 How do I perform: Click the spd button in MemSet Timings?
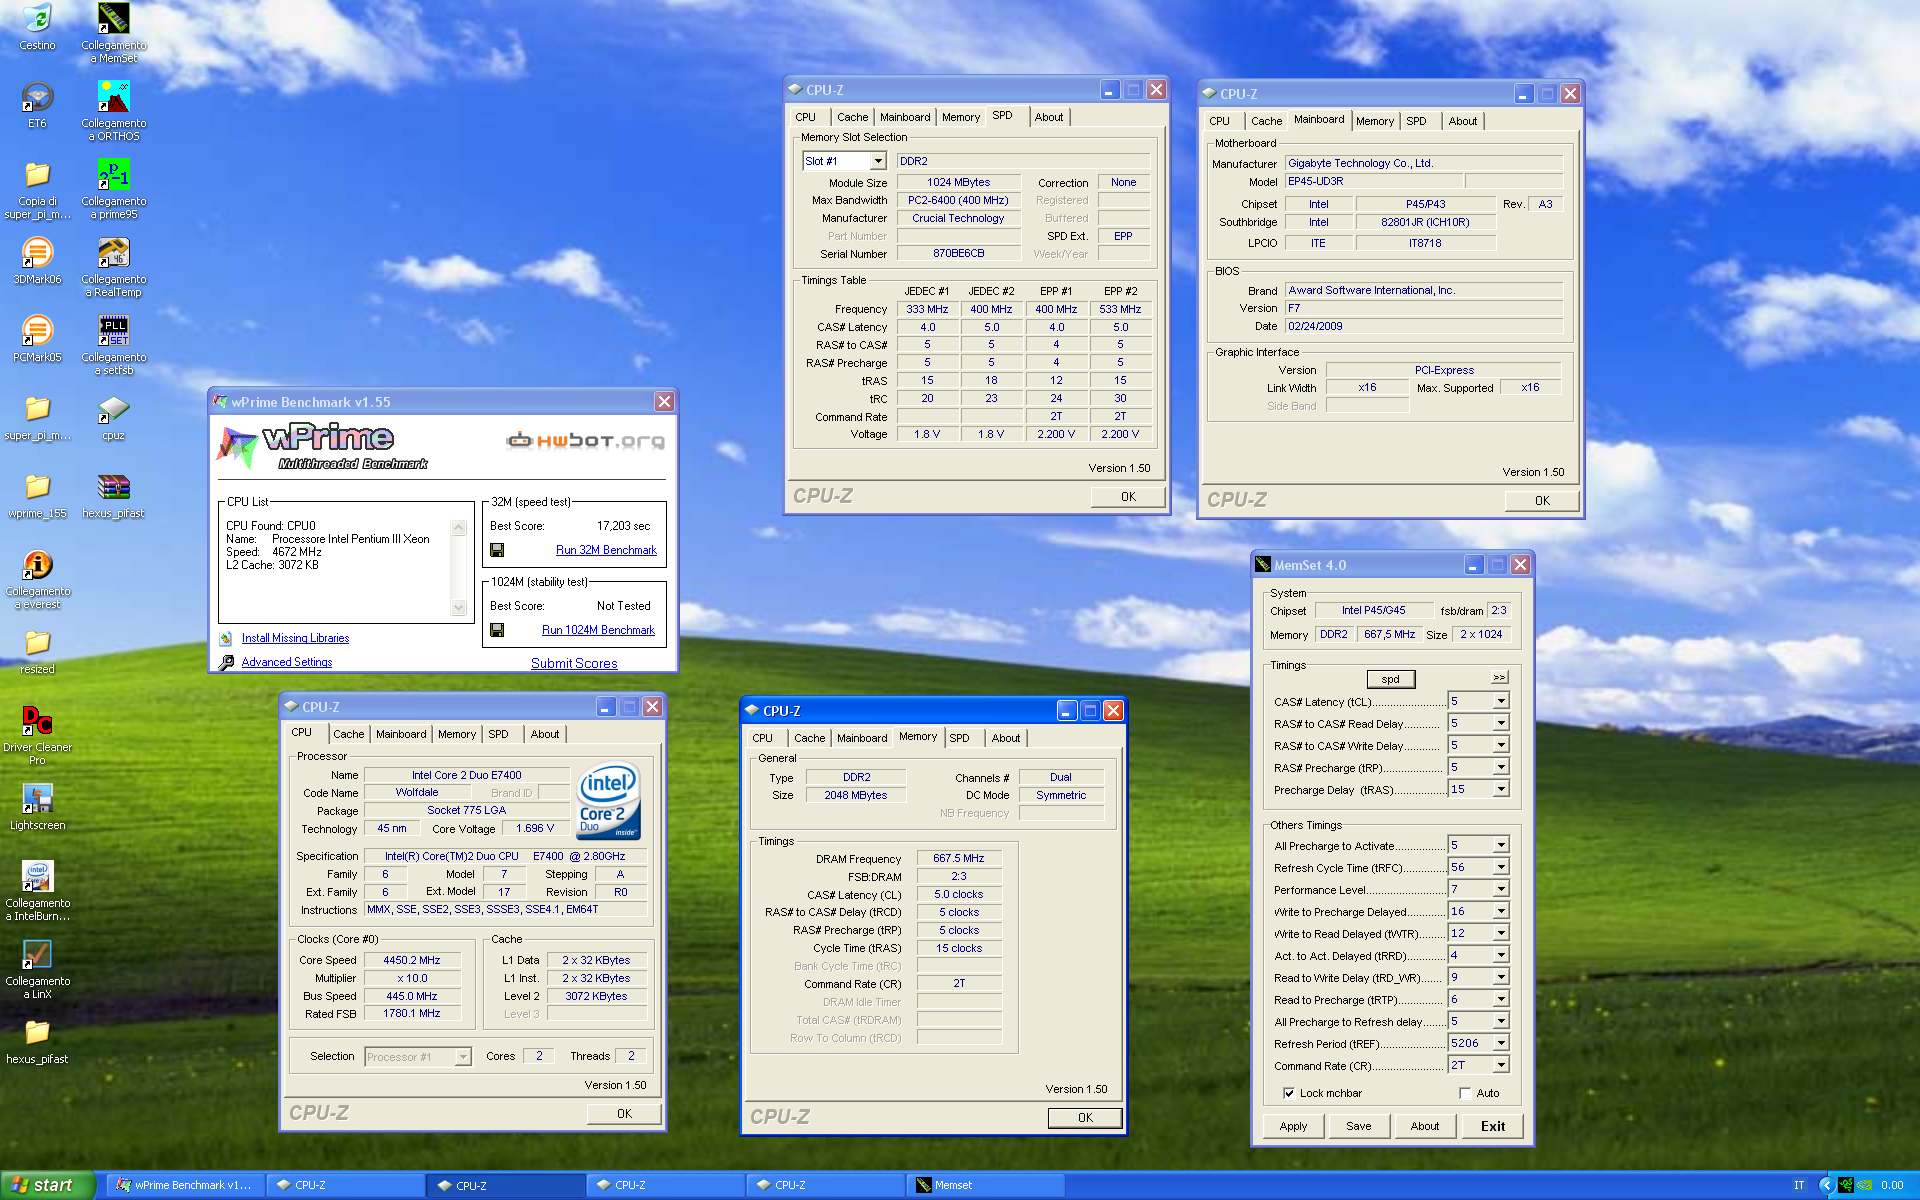tap(1391, 679)
